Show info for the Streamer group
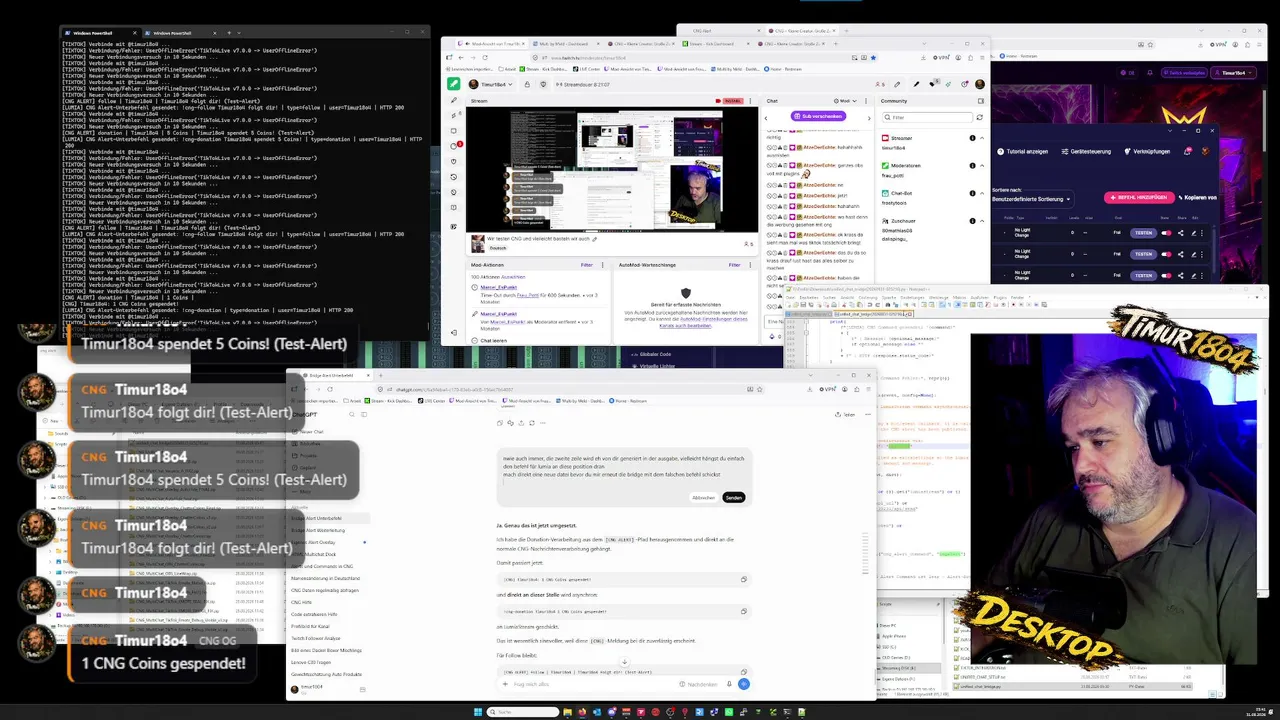The width and height of the screenshot is (1280, 720). point(972,138)
